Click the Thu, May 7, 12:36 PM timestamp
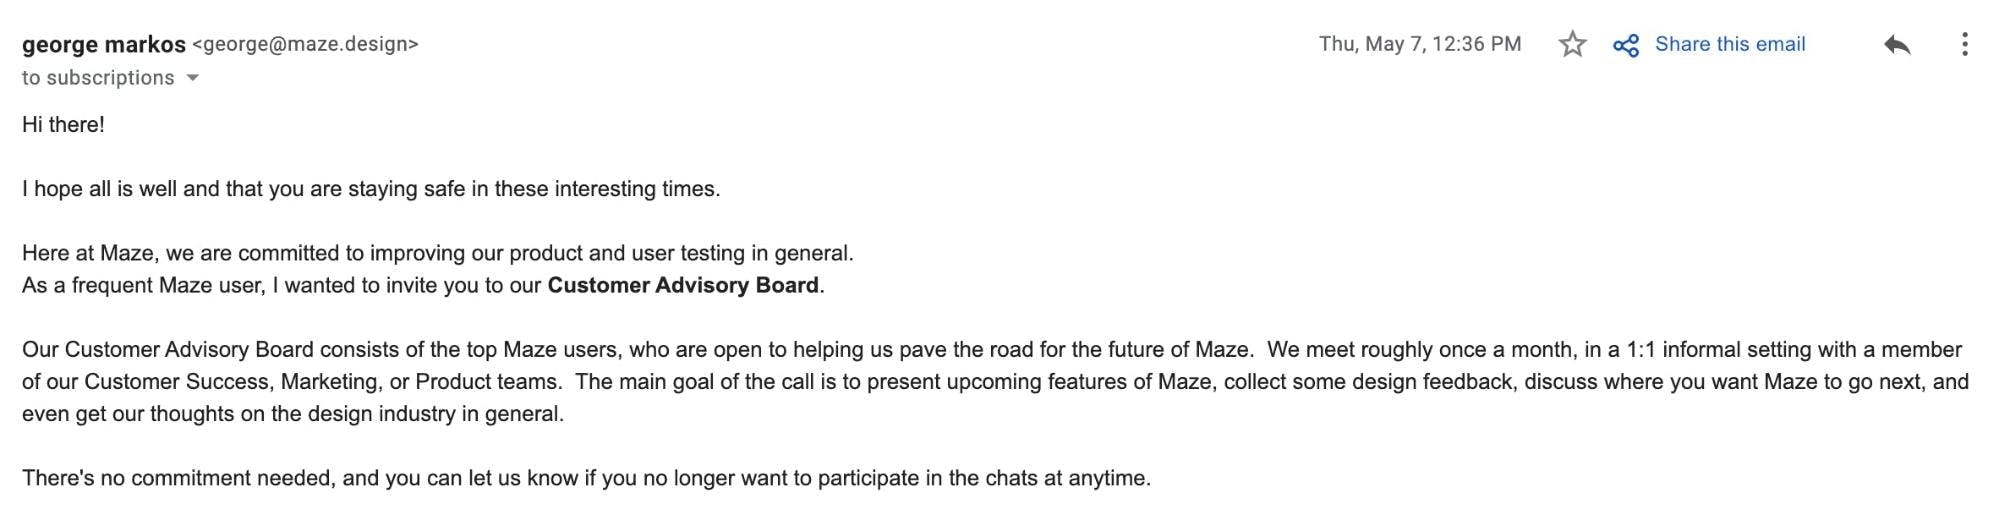1999x516 pixels. click(x=1419, y=44)
